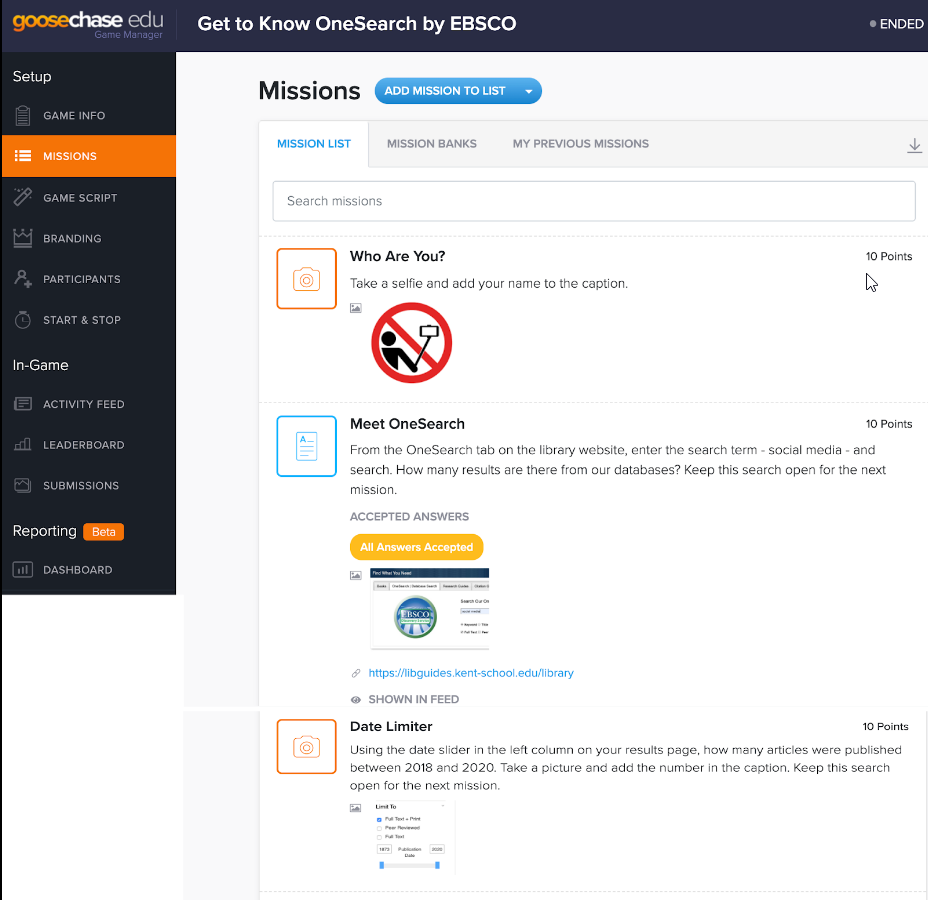Click the download missions arrow icon

click(x=914, y=145)
